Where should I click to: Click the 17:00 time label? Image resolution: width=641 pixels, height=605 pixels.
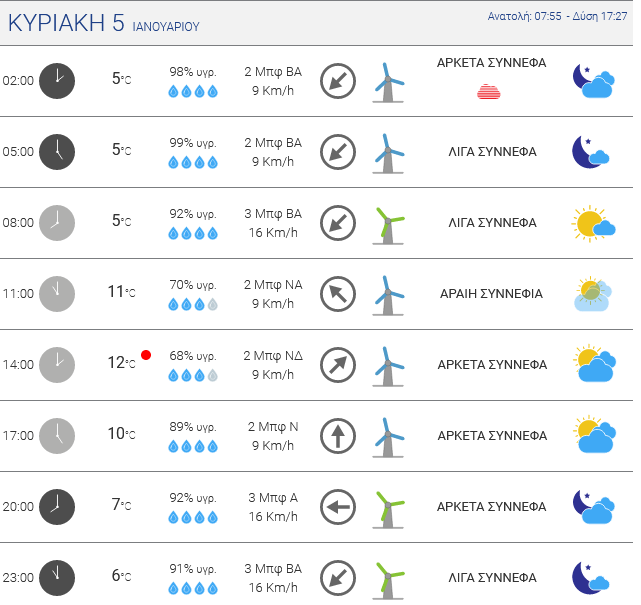[18, 436]
